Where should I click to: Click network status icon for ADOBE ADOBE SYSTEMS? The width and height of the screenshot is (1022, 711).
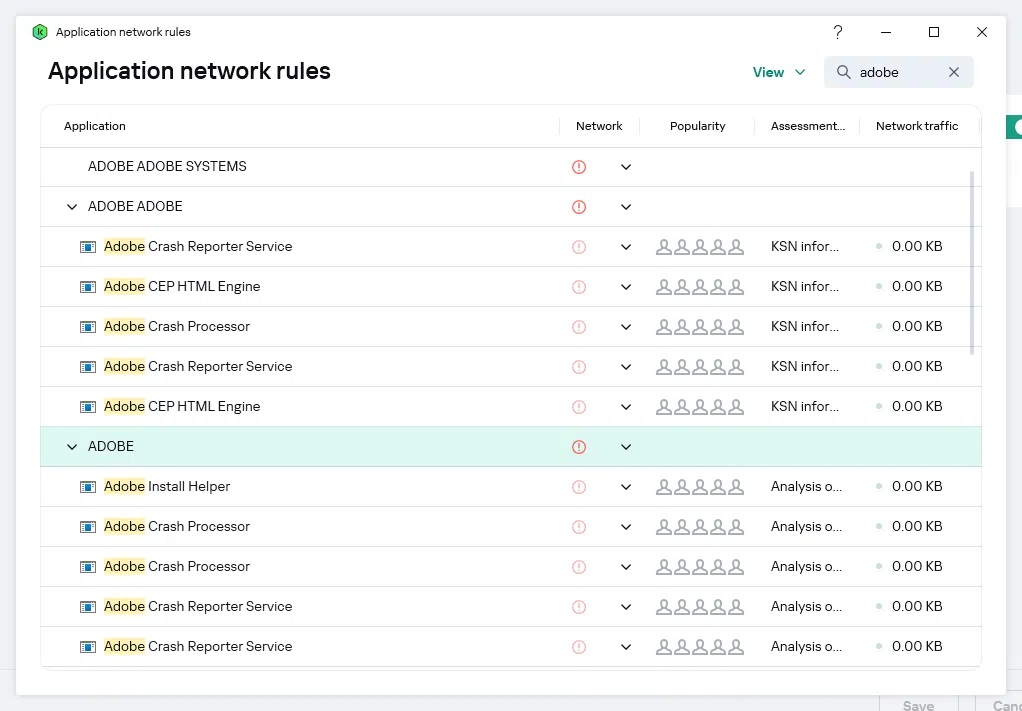(x=579, y=167)
